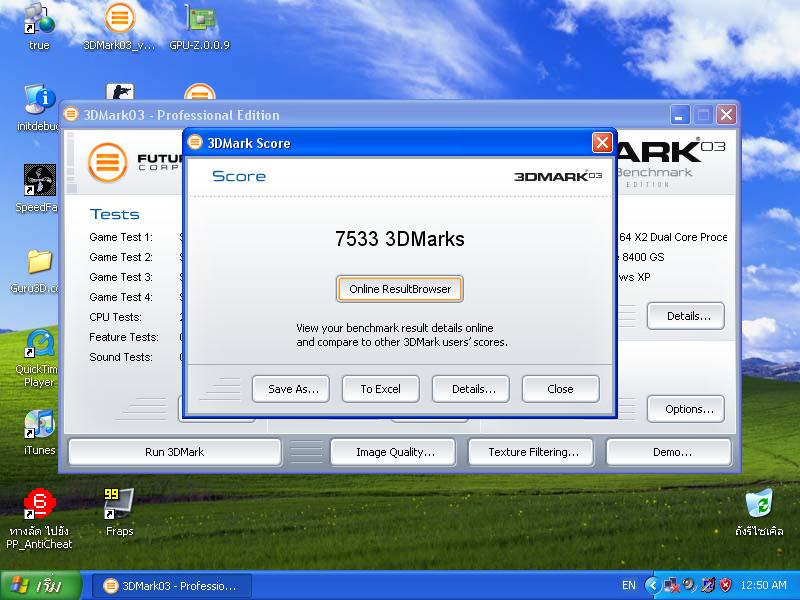Screen dimensions: 800x600
Task: Click the EN language indicator
Action: point(629,585)
